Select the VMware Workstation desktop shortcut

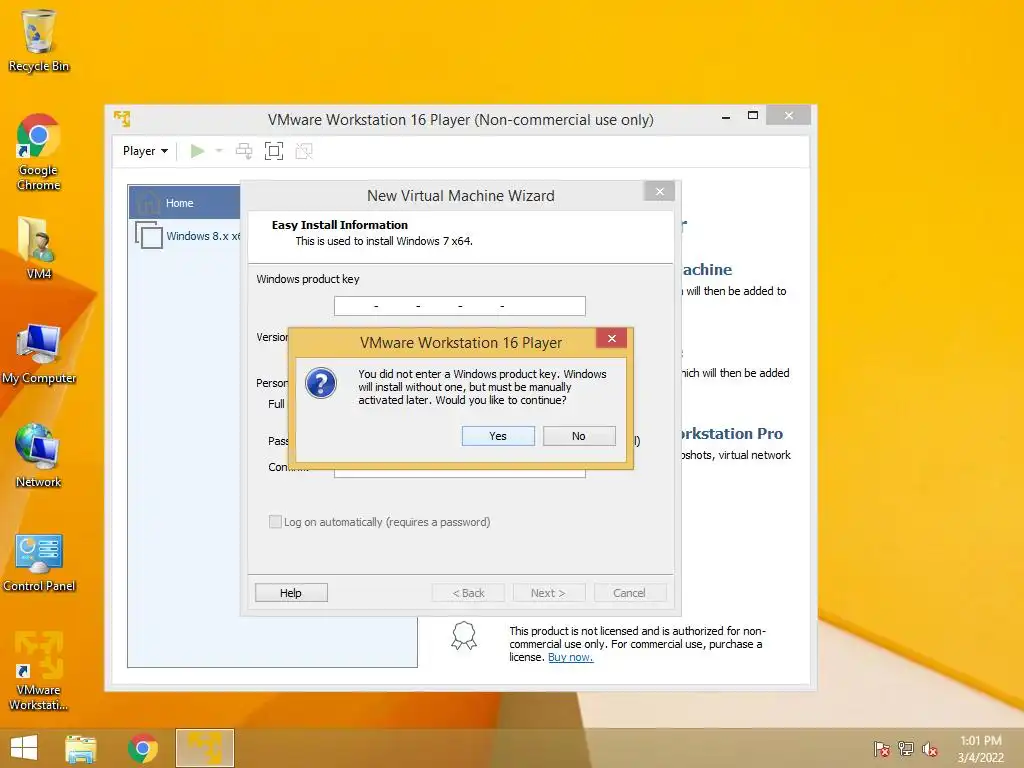tap(39, 671)
